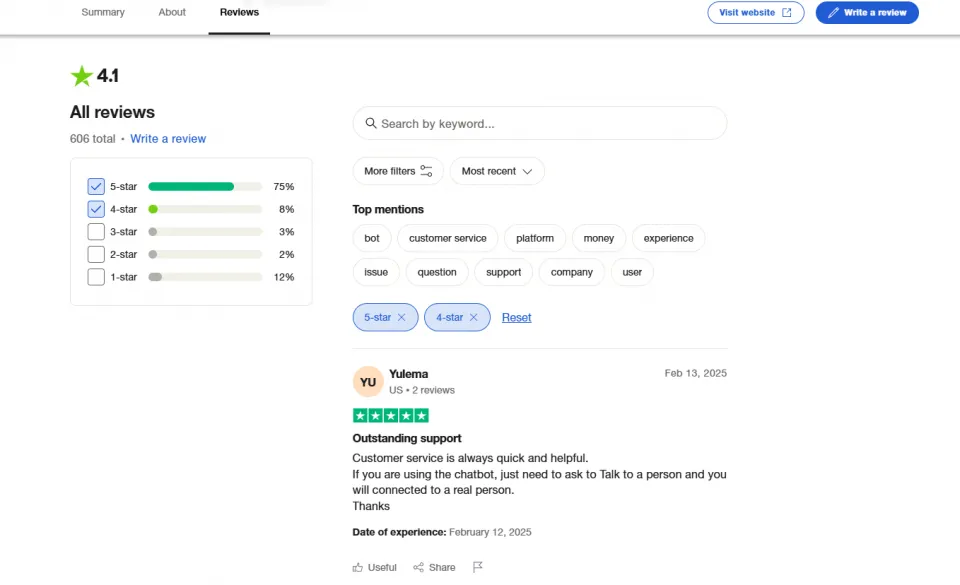The image size is (960, 585).
Task: Click the flag icon to report the review
Action: tap(477, 566)
